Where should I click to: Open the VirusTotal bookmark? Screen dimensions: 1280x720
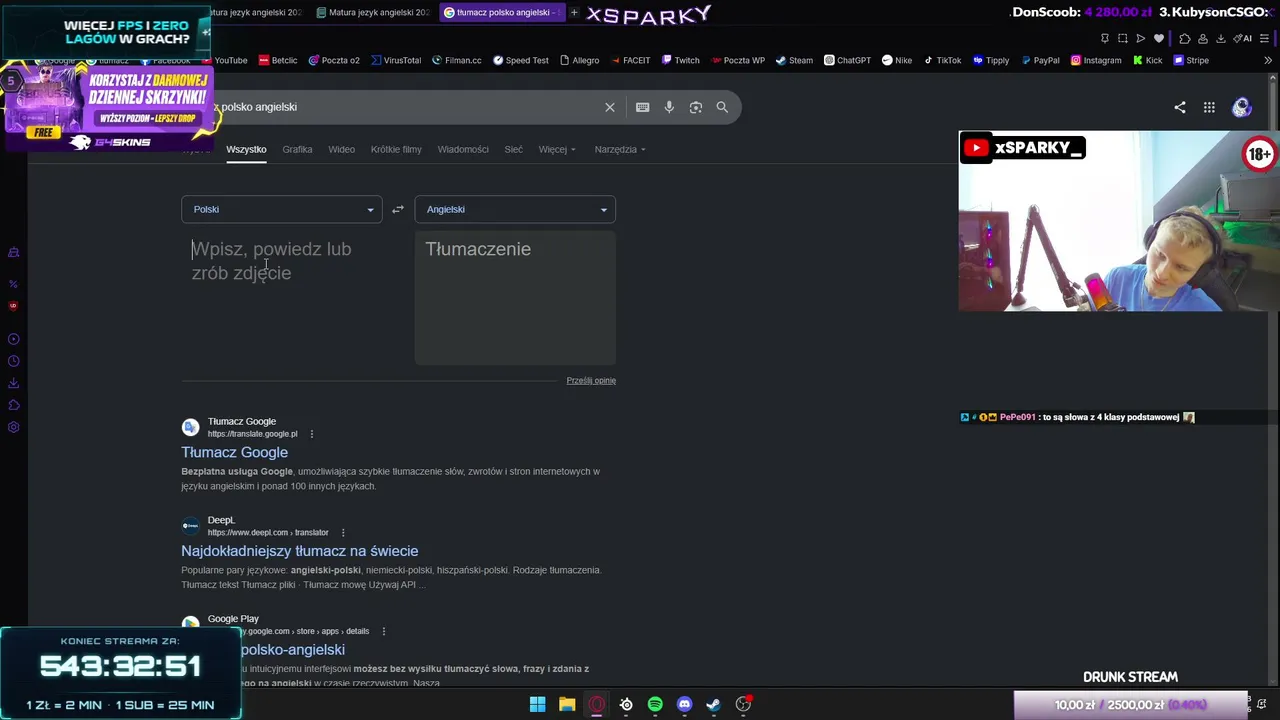click(396, 60)
